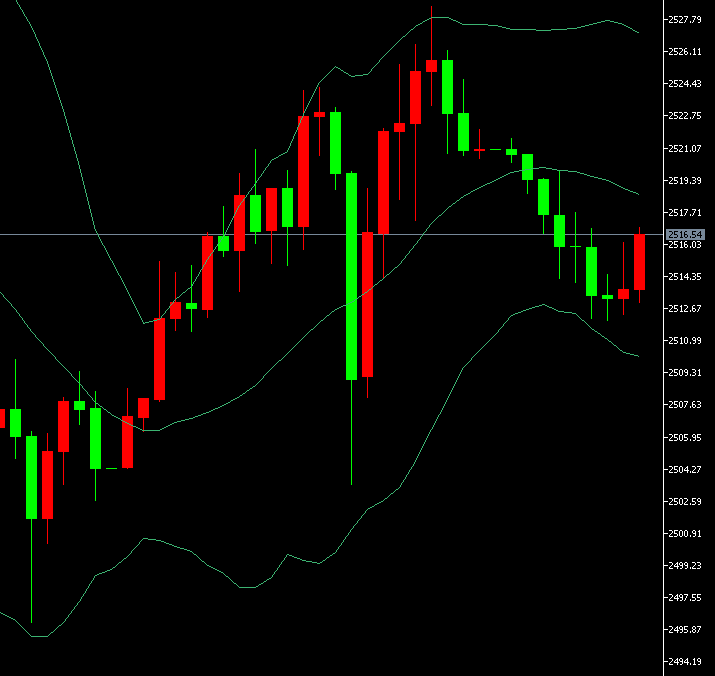Select the 2504.27 price axis value
The width and height of the screenshot is (715, 676).
685,469
